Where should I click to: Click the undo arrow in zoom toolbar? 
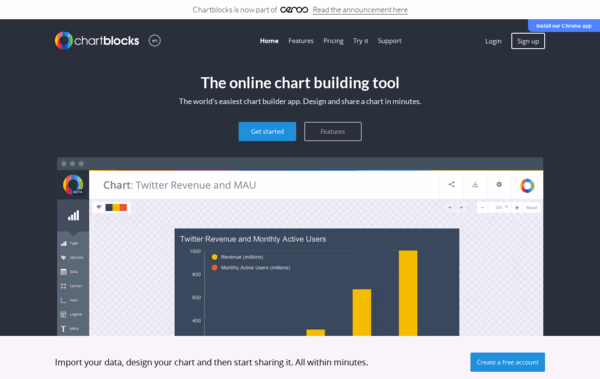[450, 207]
